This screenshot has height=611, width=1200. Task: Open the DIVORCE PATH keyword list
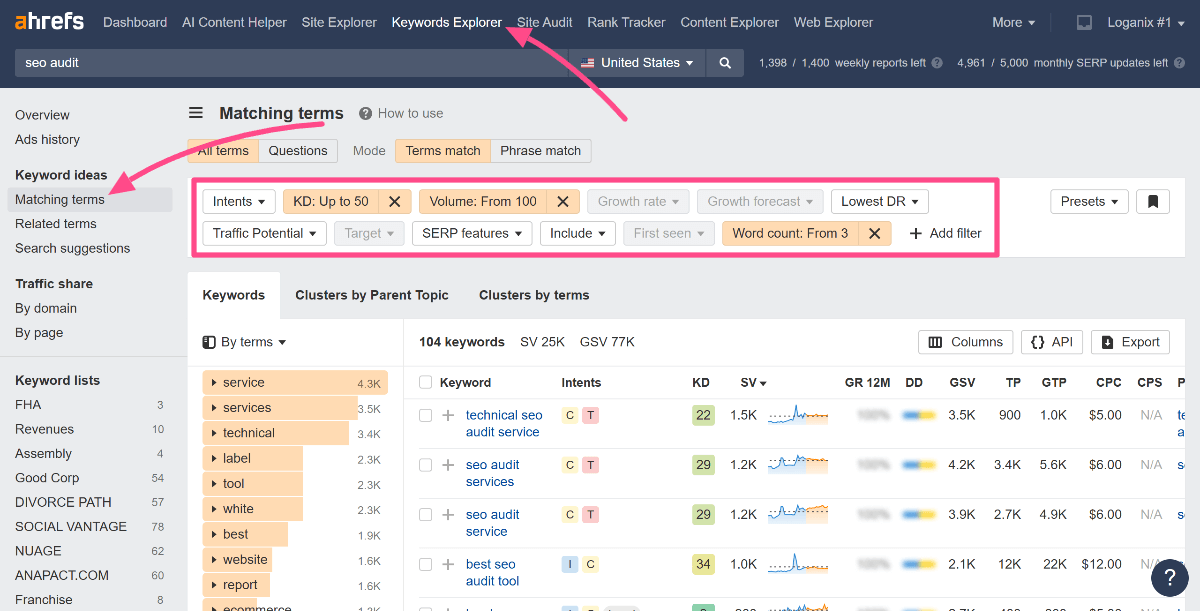coord(63,502)
